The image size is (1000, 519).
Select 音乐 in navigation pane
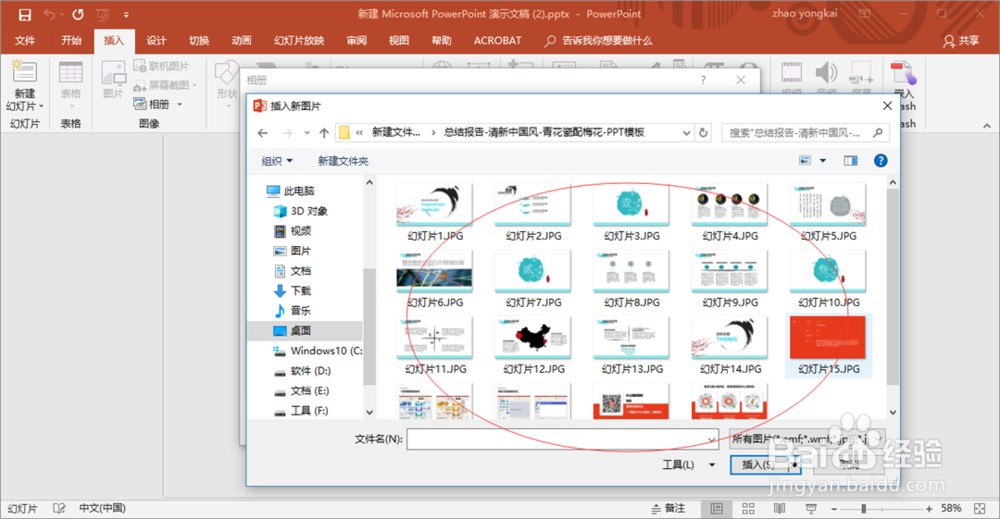pos(292,311)
